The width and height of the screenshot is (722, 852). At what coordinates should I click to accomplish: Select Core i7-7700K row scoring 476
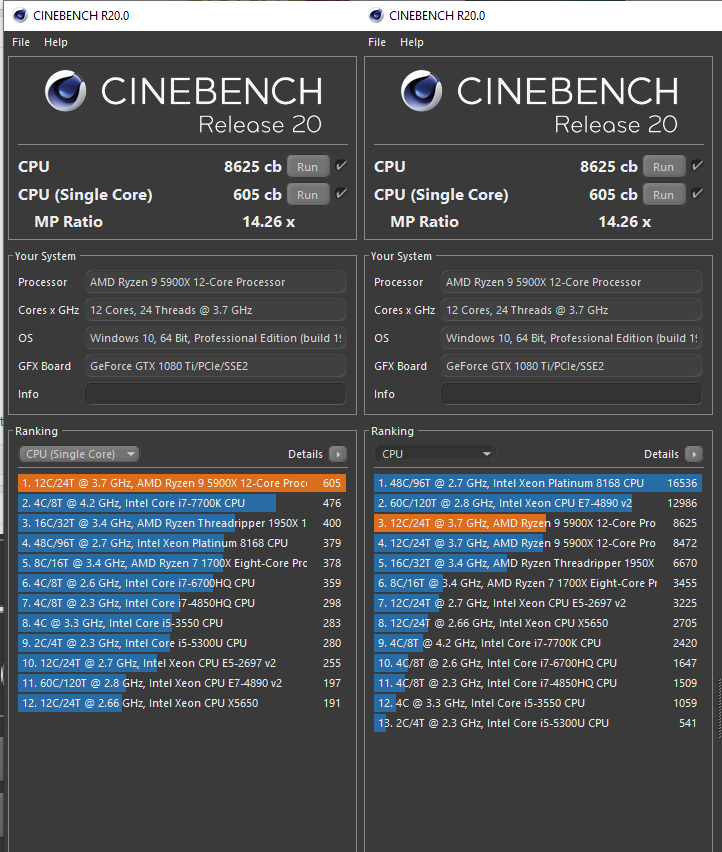tap(182, 503)
